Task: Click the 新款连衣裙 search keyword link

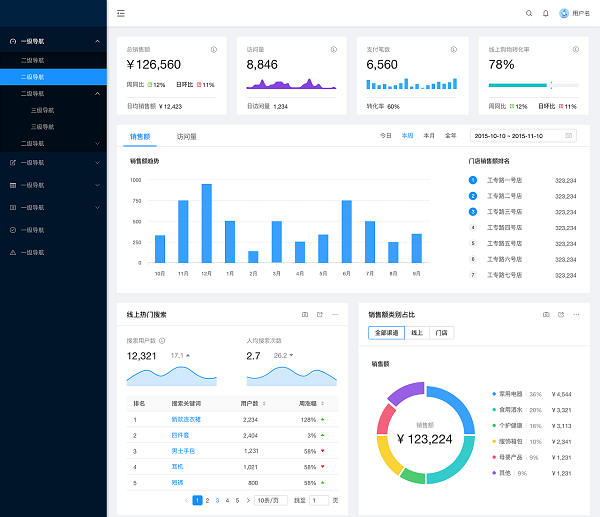Action: pos(186,419)
